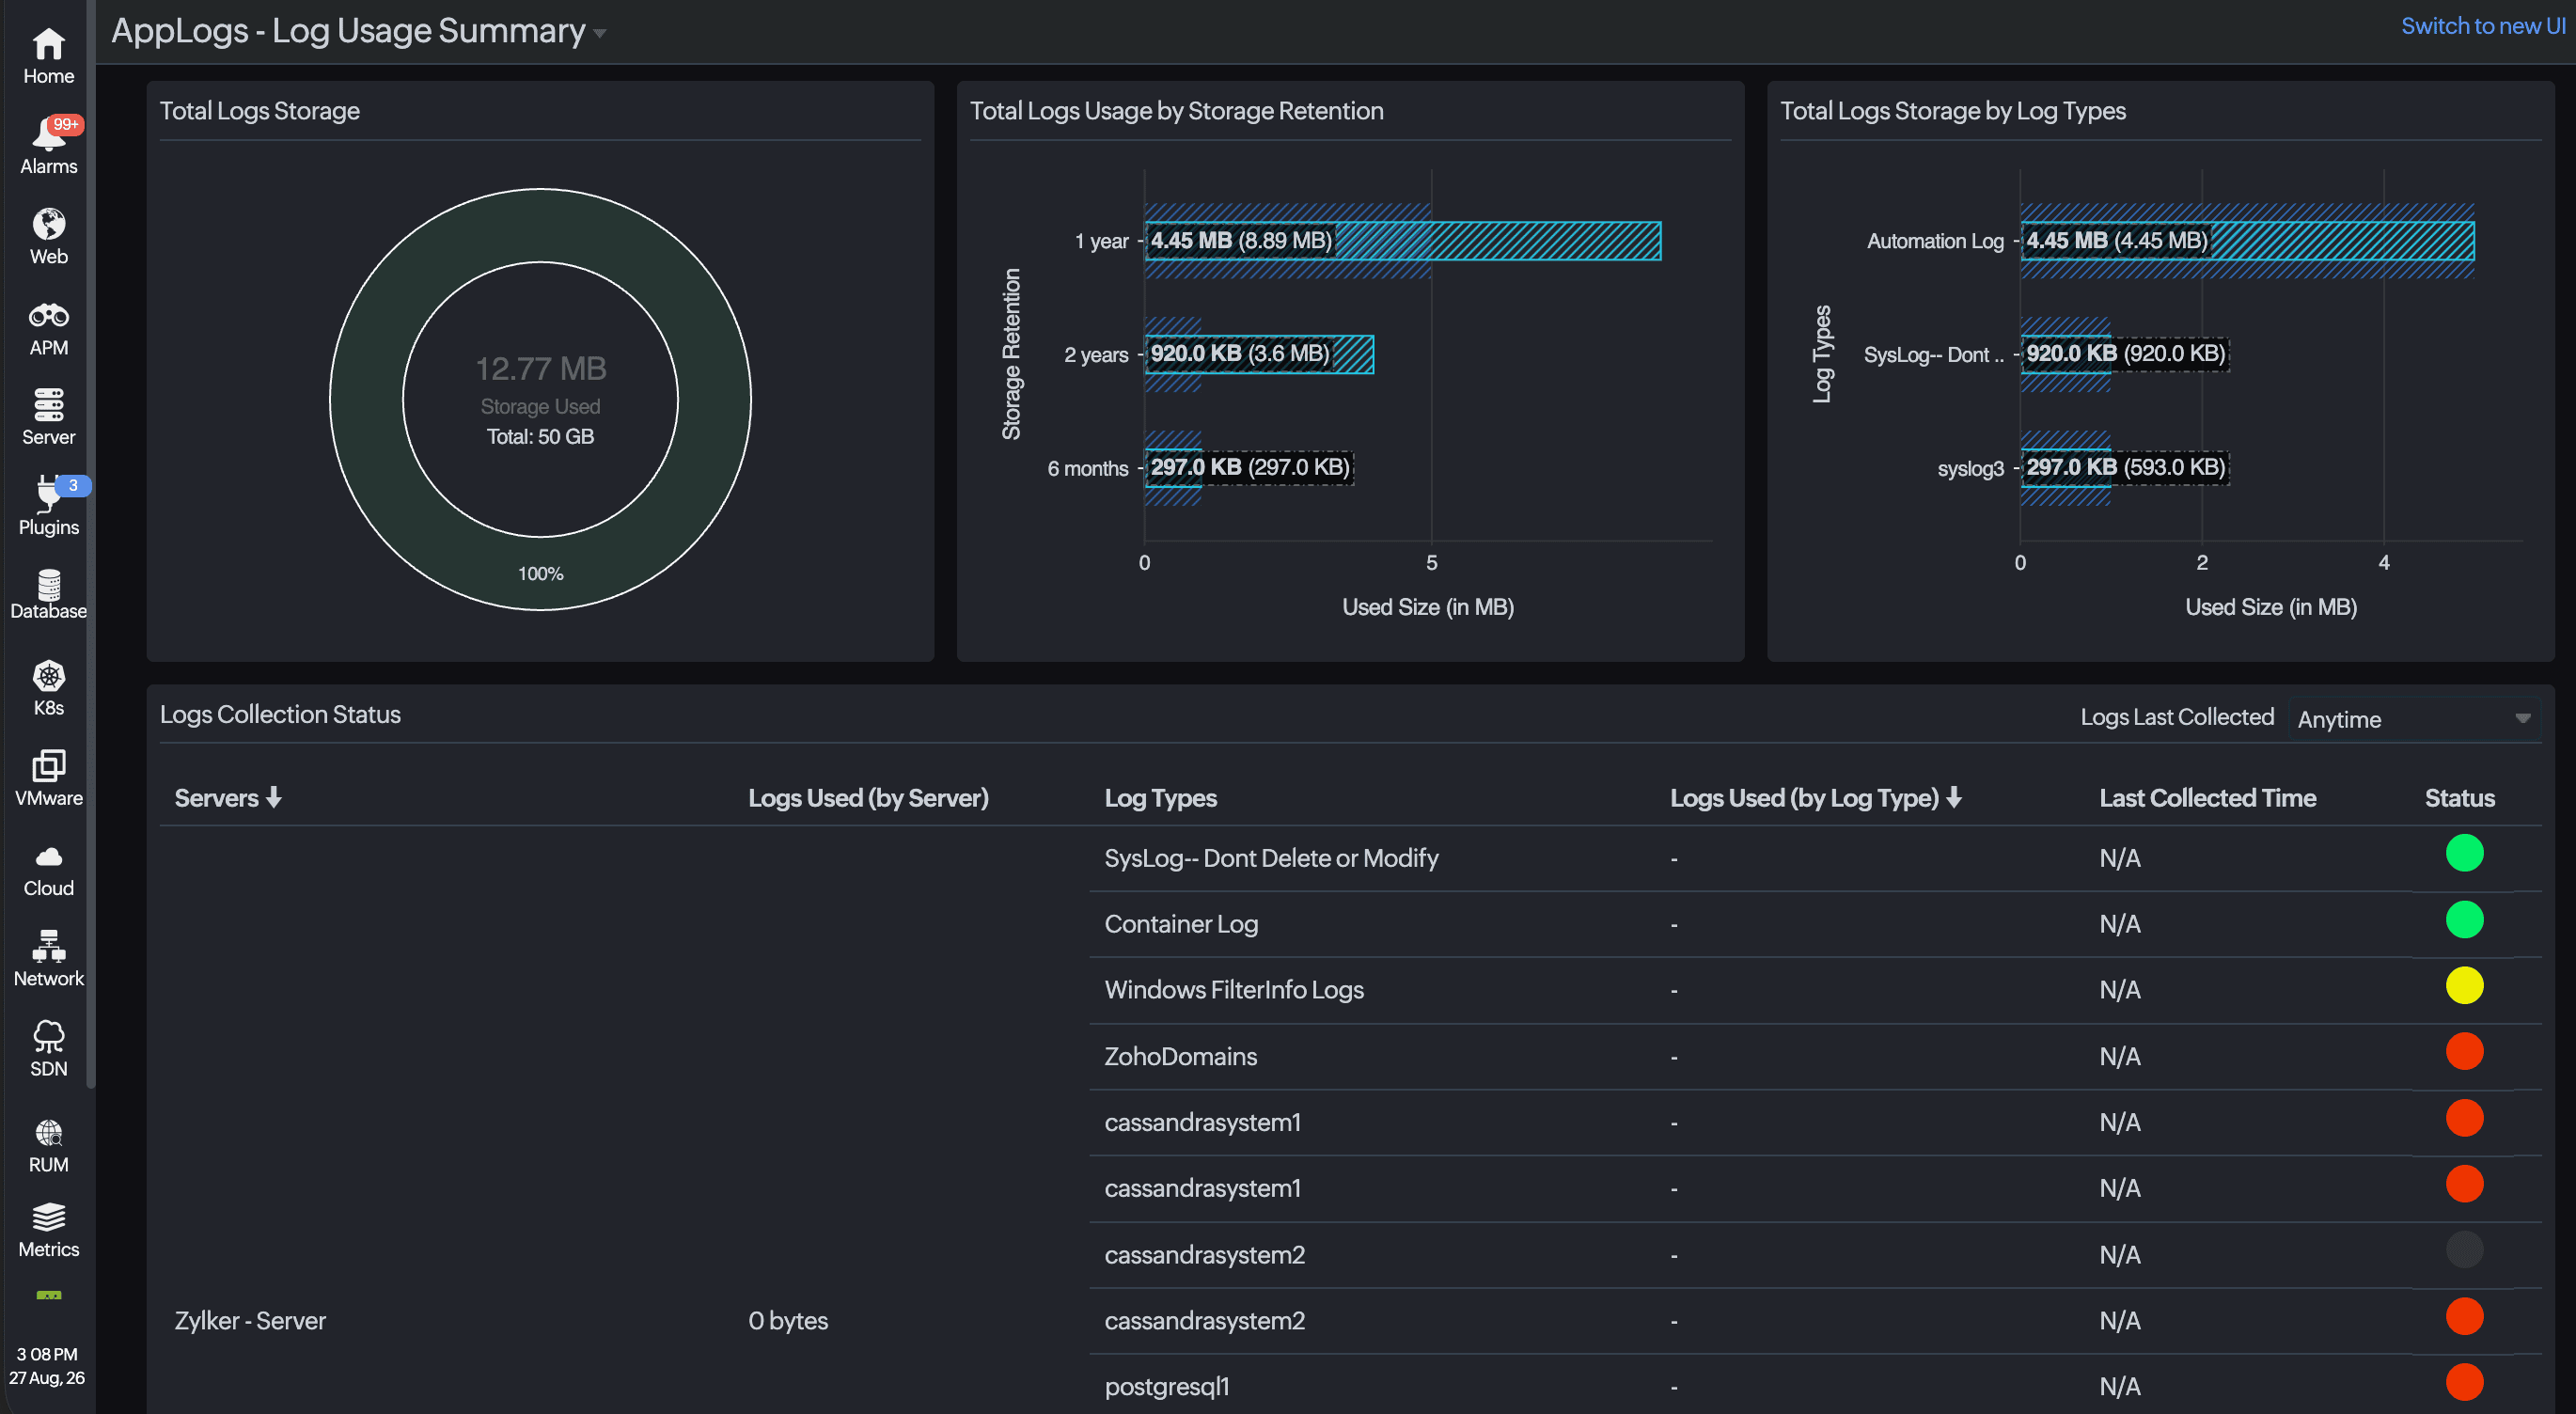Viewport: 2576px width, 1414px height.
Task: Click Windows FilterInfo Logs row text
Action: (x=1233, y=990)
